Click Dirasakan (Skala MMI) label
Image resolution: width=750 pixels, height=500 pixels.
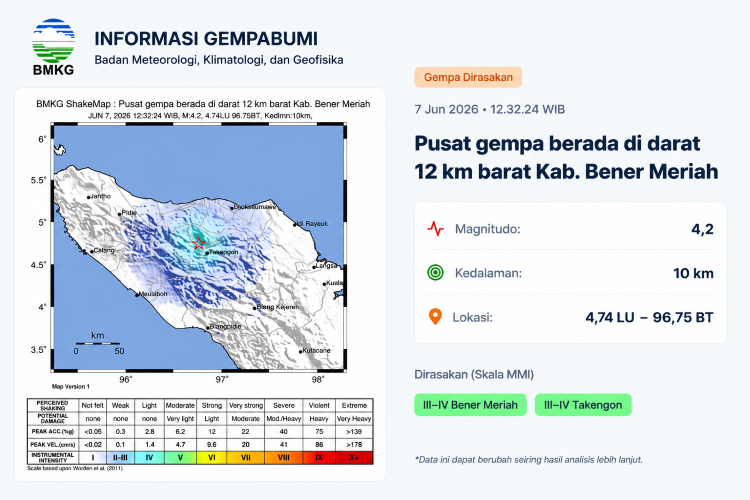(x=474, y=374)
